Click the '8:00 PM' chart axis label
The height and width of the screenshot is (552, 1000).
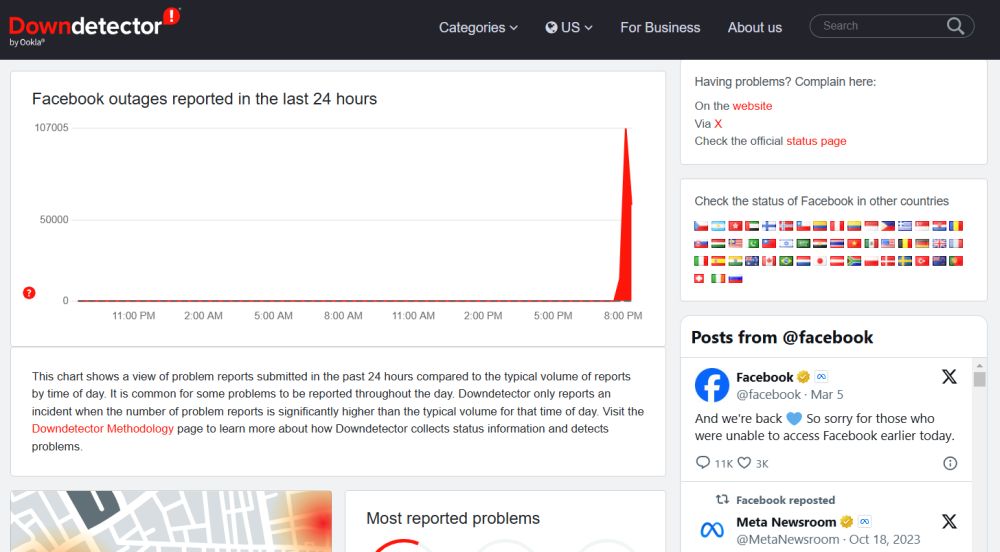(x=622, y=316)
